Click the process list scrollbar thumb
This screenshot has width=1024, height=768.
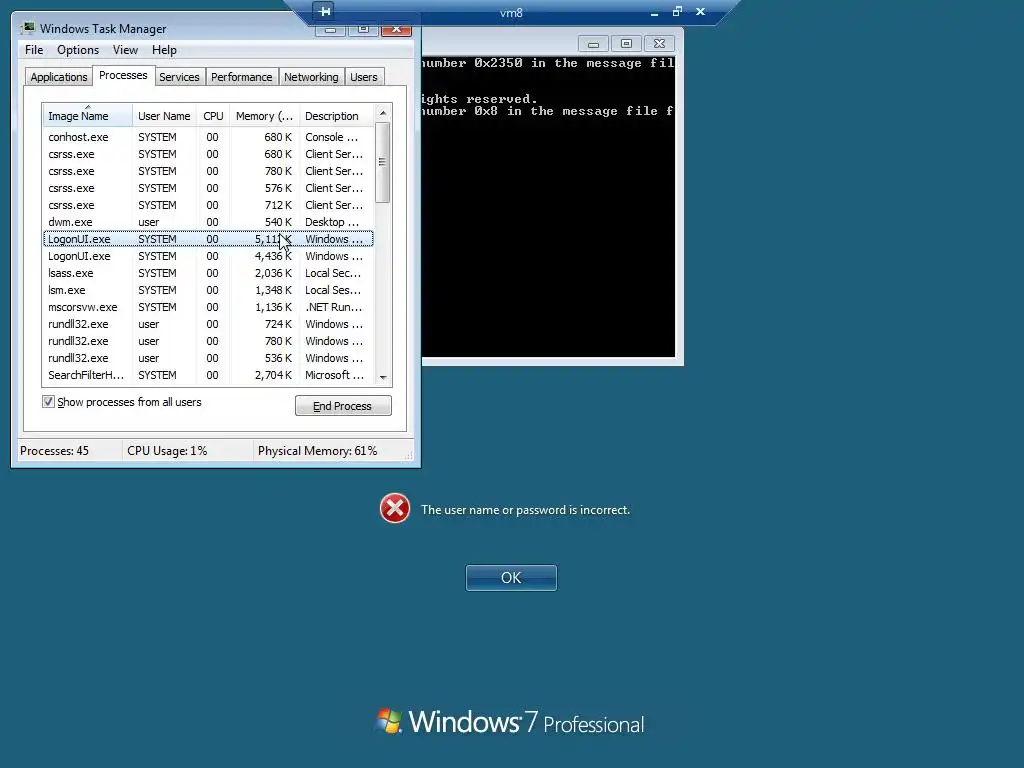pos(383,161)
